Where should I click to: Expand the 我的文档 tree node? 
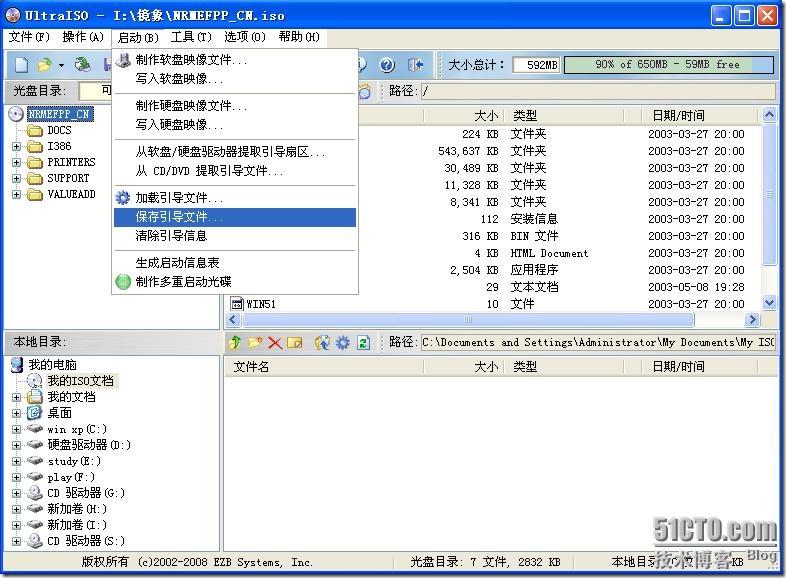17,398
